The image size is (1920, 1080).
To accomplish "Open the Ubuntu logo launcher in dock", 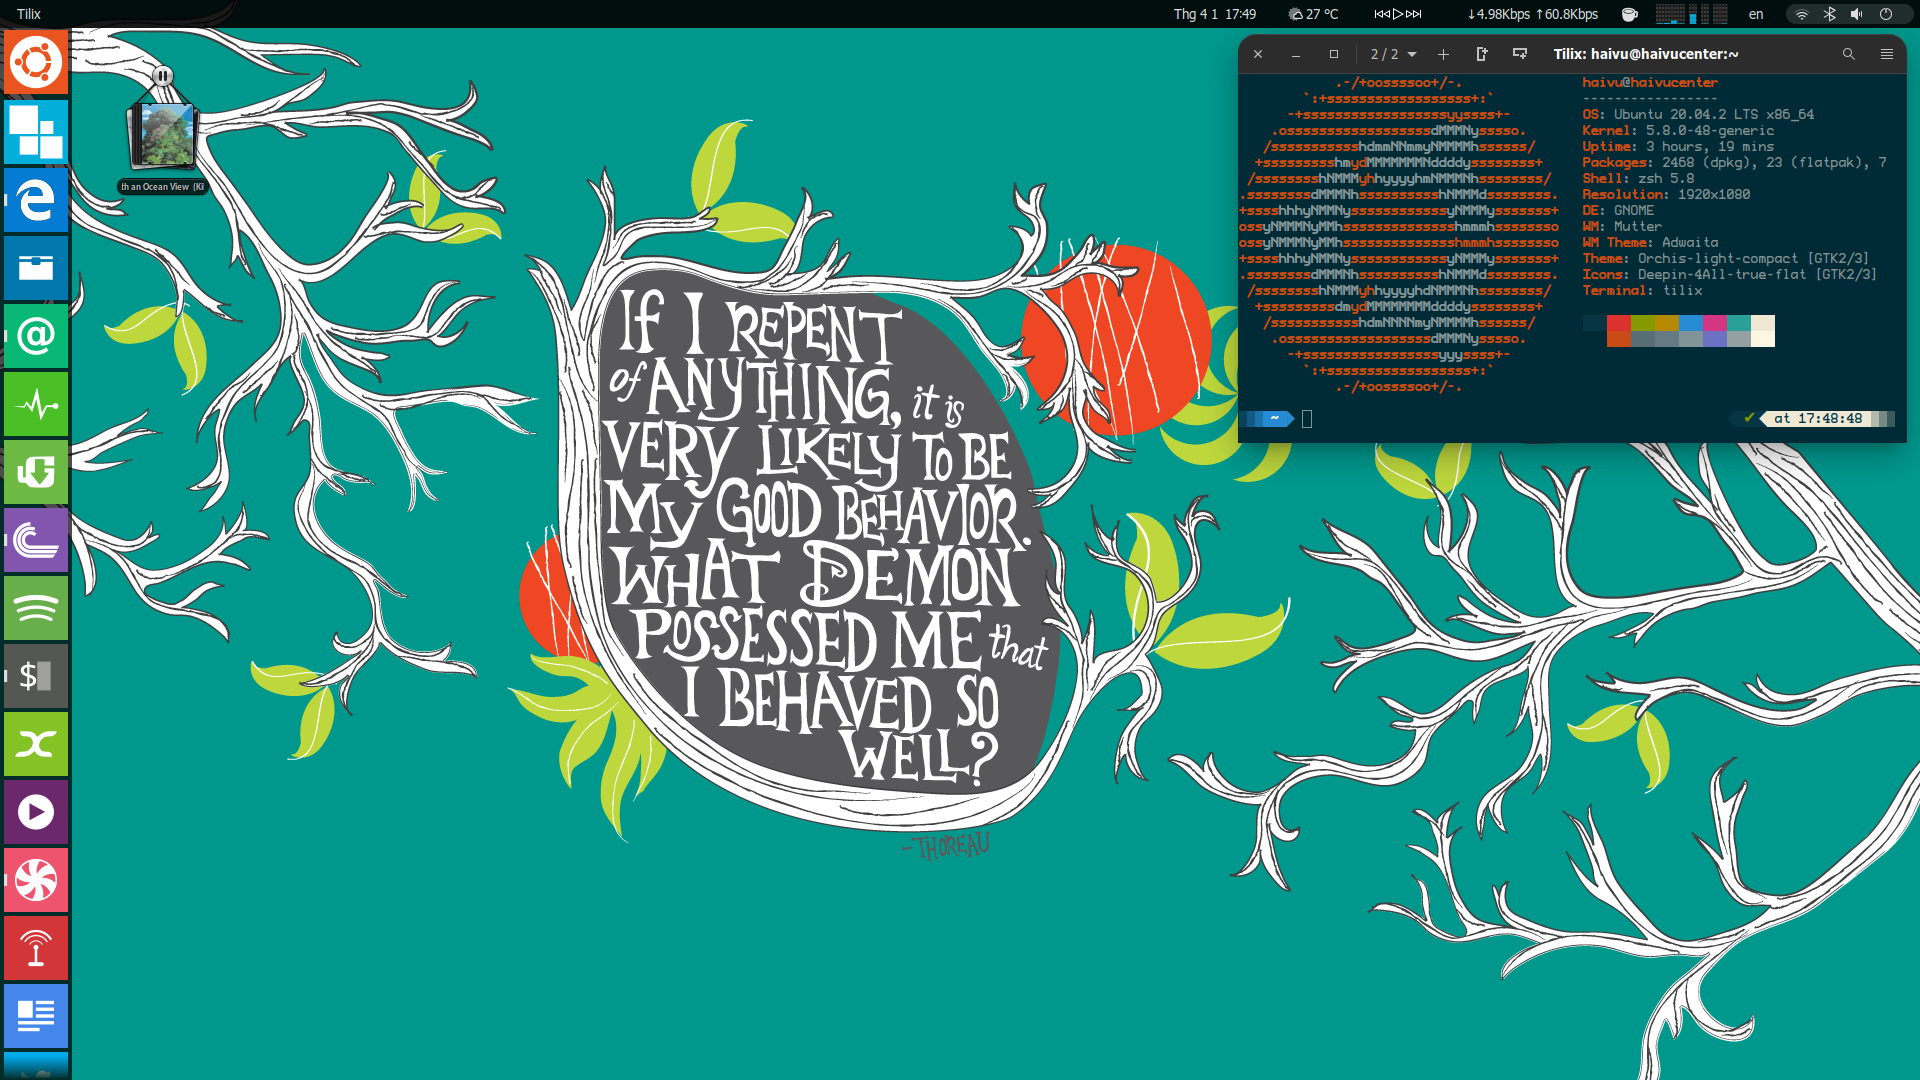I will pyautogui.click(x=36, y=62).
